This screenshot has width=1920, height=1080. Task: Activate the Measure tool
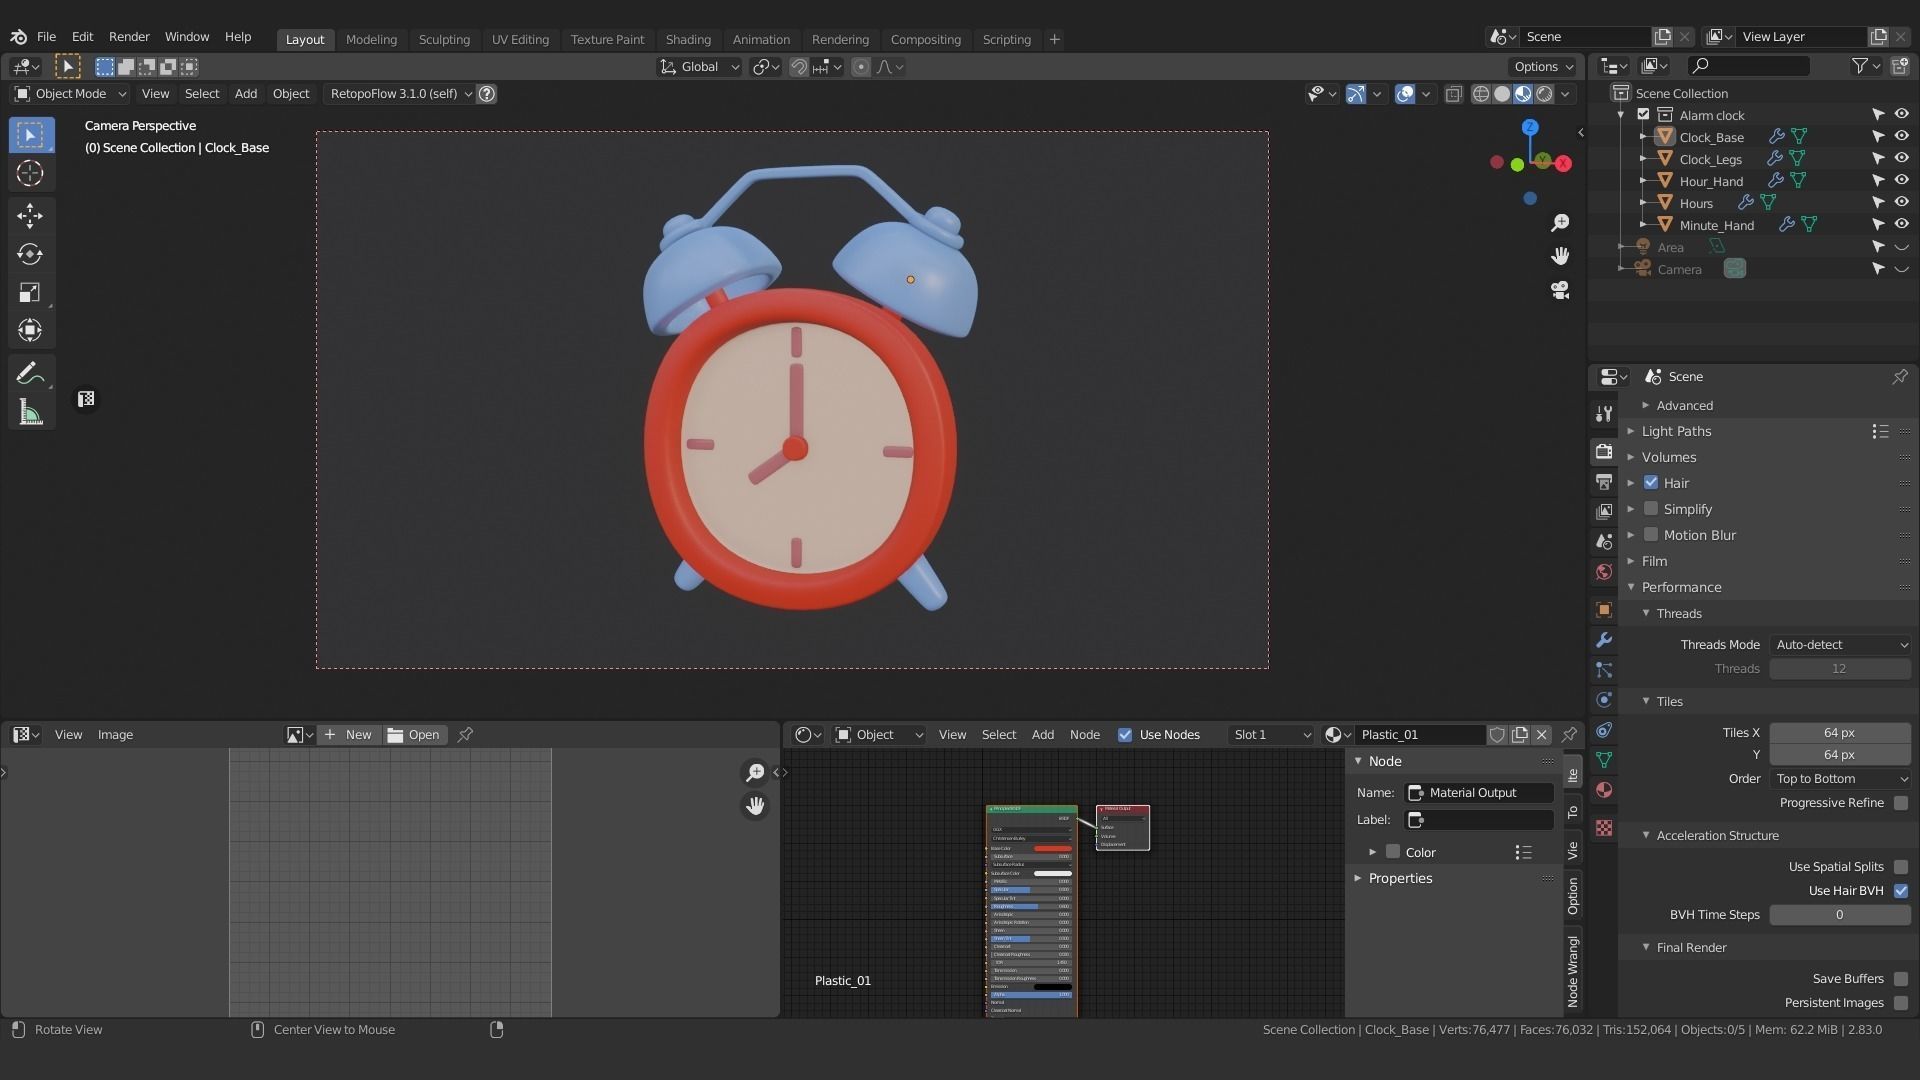coord(31,411)
